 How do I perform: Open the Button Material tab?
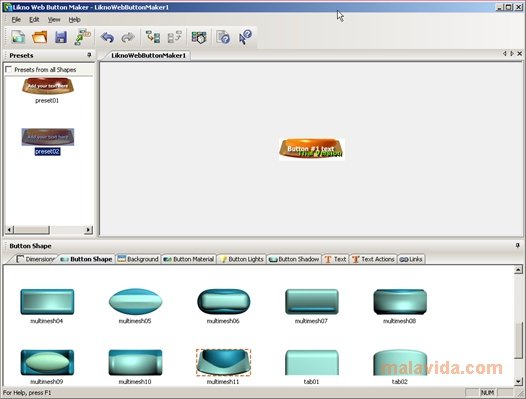tap(189, 259)
